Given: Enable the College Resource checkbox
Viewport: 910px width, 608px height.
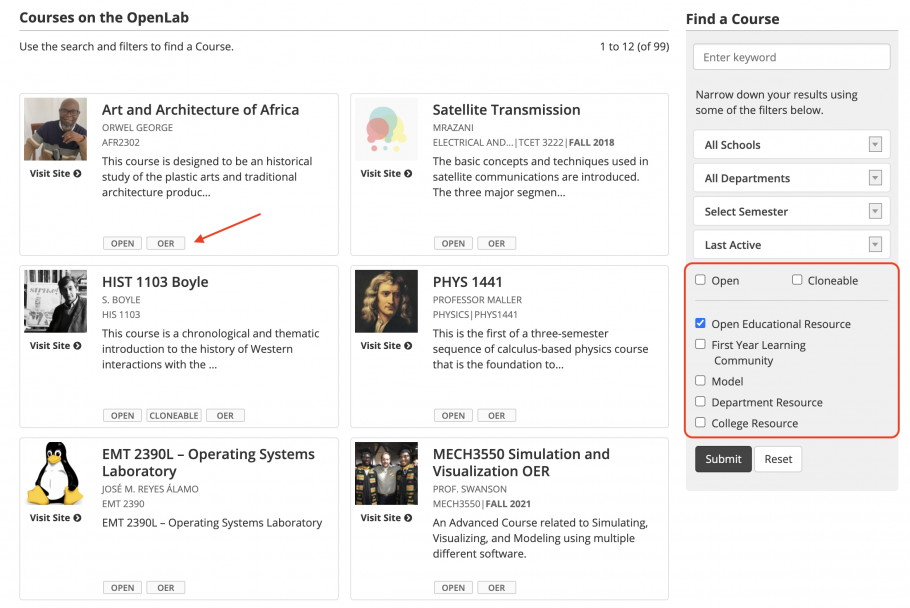Looking at the screenshot, I should pyautogui.click(x=700, y=422).
